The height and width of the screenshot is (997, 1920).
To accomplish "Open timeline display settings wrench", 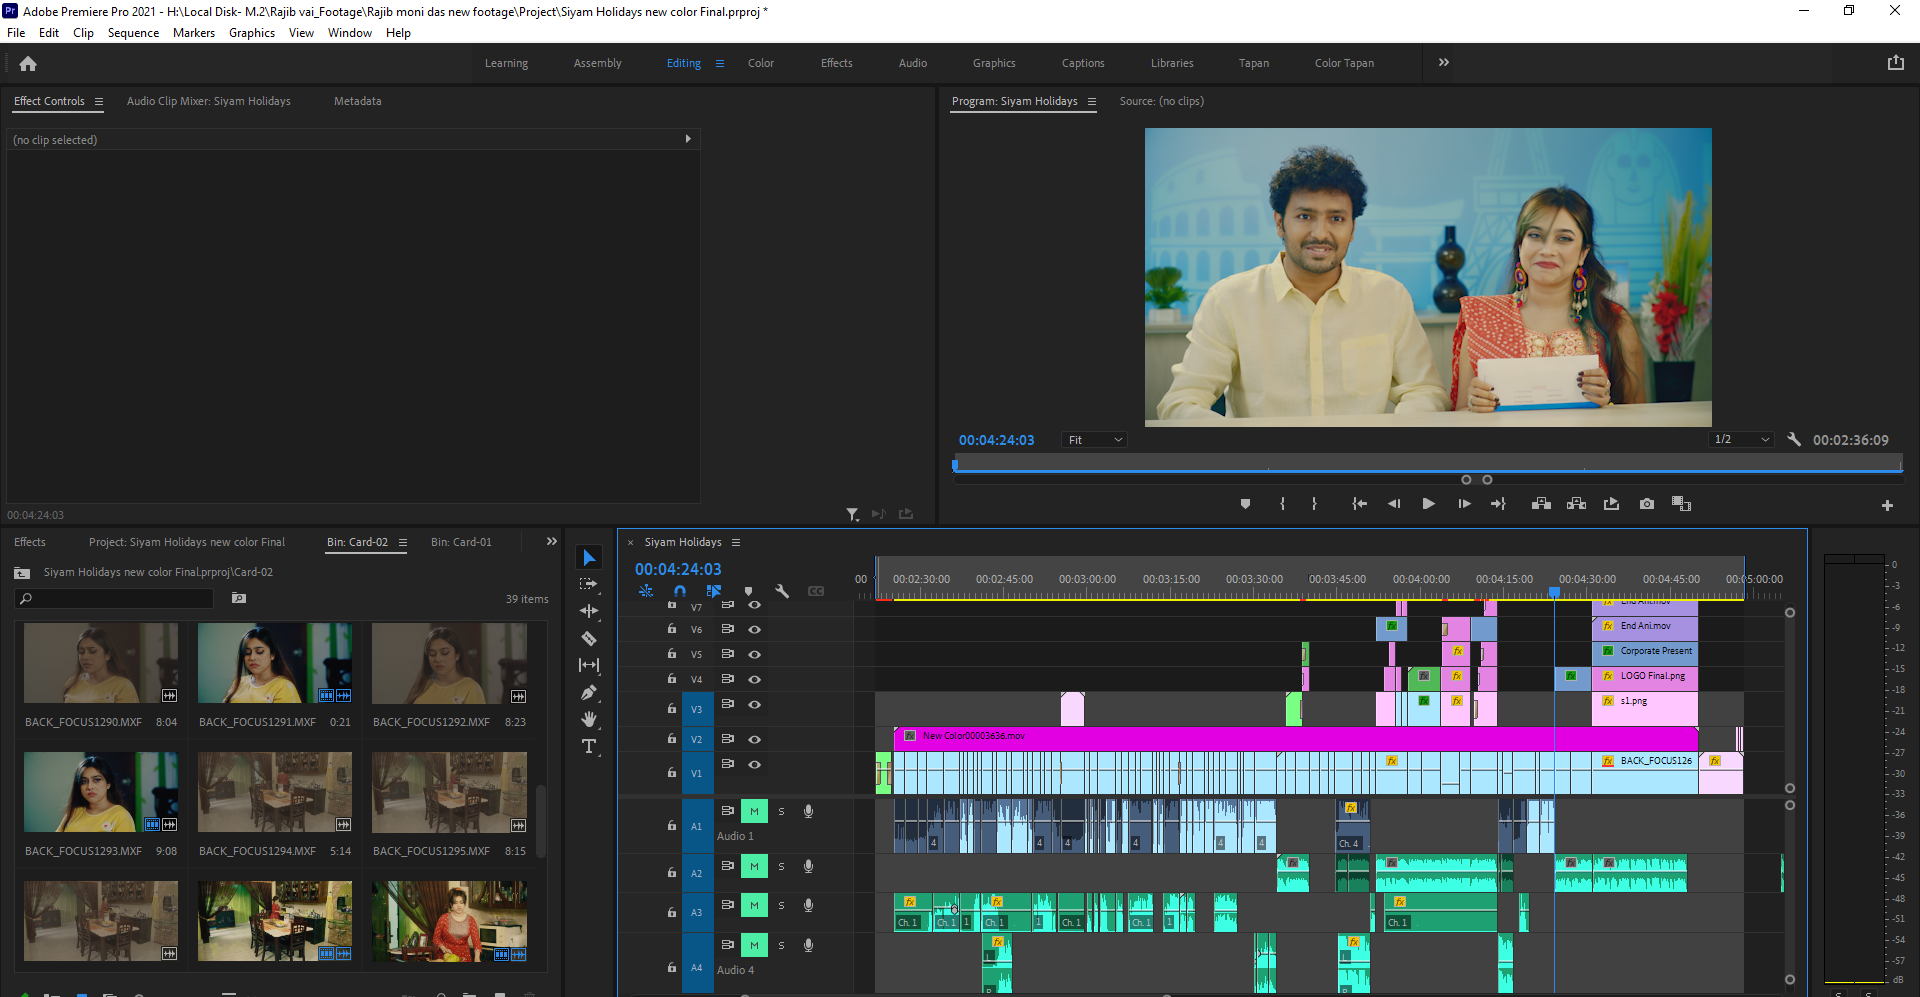I will 782,591.
